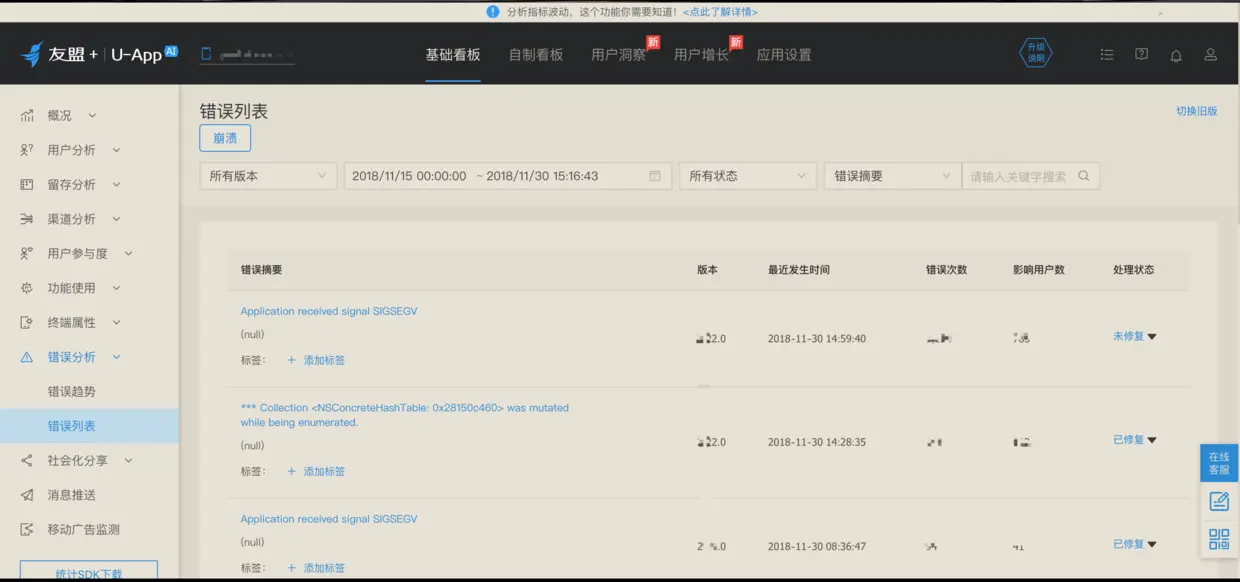
Task: Open the notifications bell icon
Action: click(x=1176, y=55)
